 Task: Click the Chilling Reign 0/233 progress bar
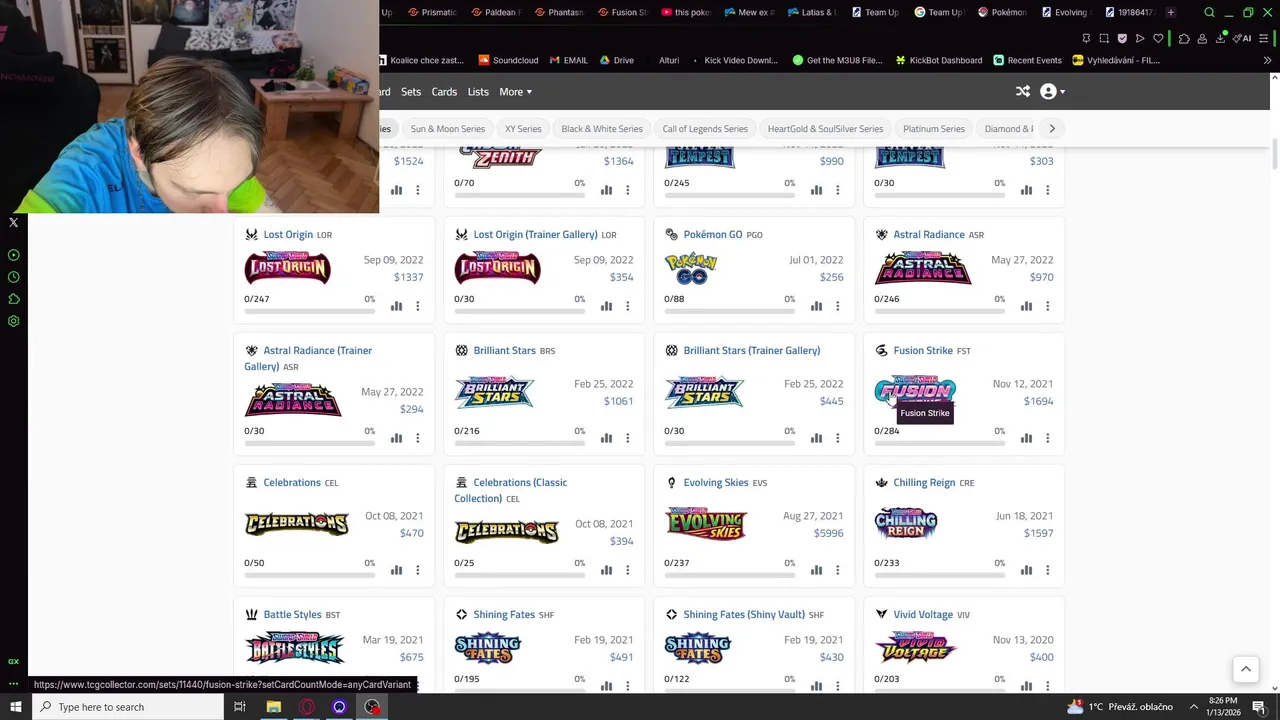coord(939,576)
